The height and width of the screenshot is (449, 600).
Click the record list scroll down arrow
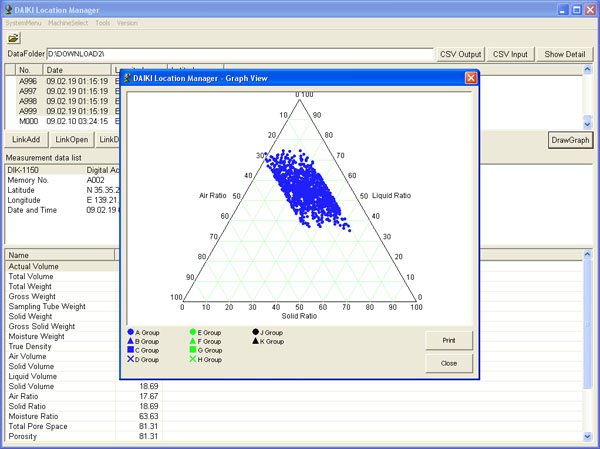(587, 124)
